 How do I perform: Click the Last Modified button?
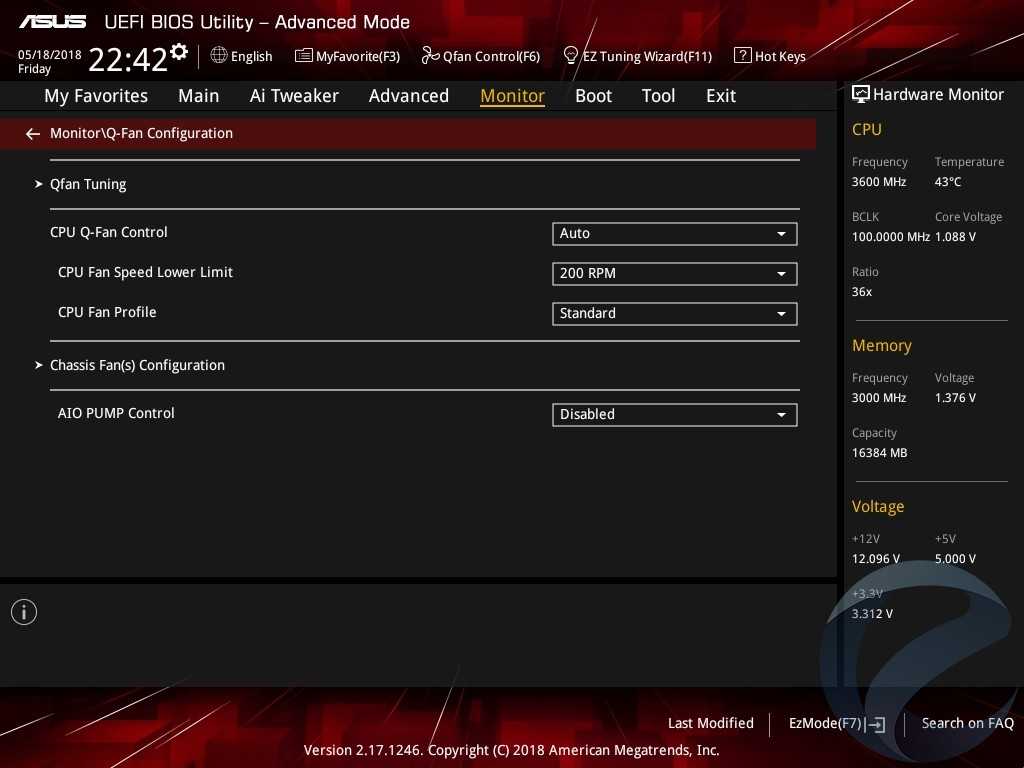point(710,724)
